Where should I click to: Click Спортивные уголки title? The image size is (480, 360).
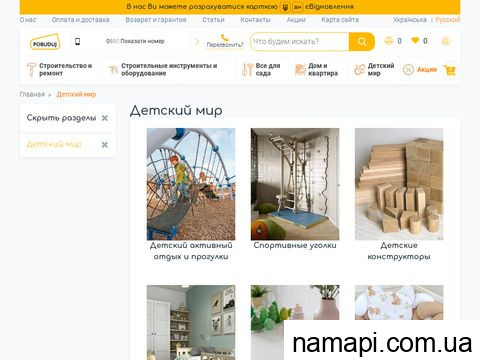click(295, 245)
